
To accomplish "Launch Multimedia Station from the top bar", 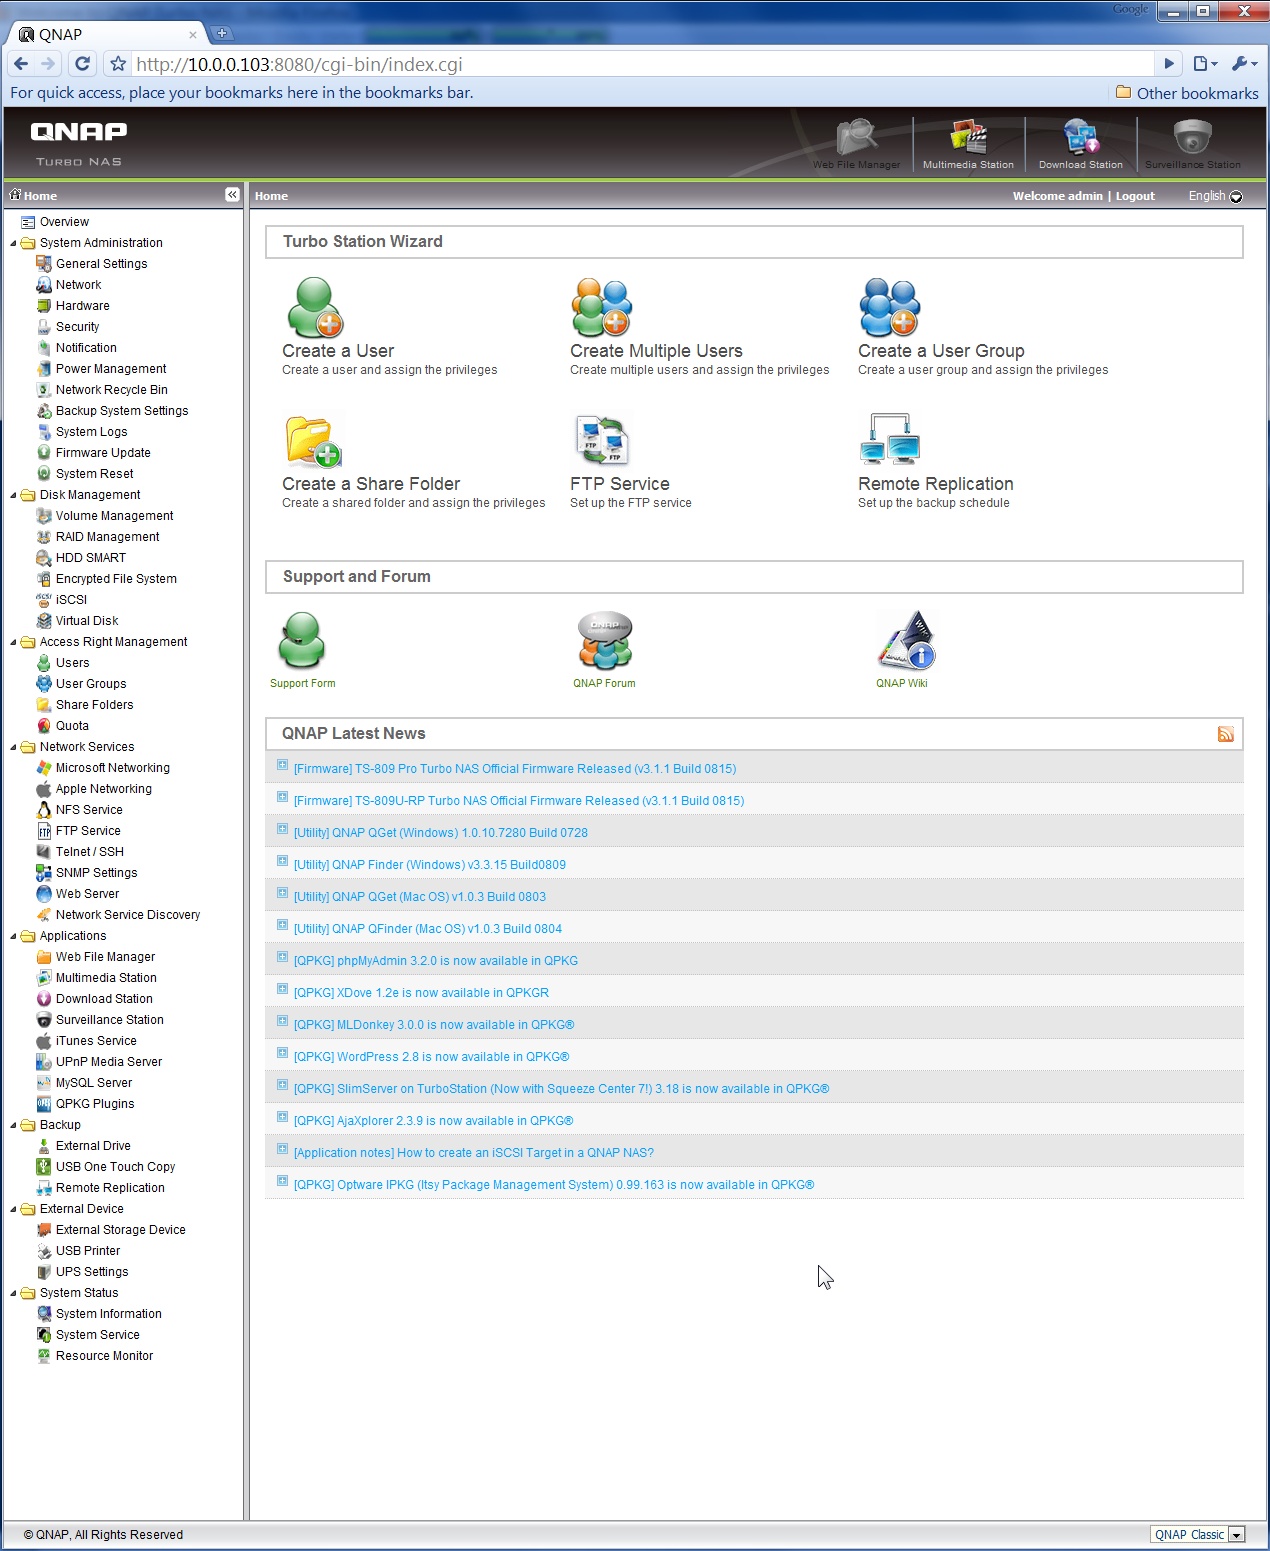I will (x=968, y=141).
